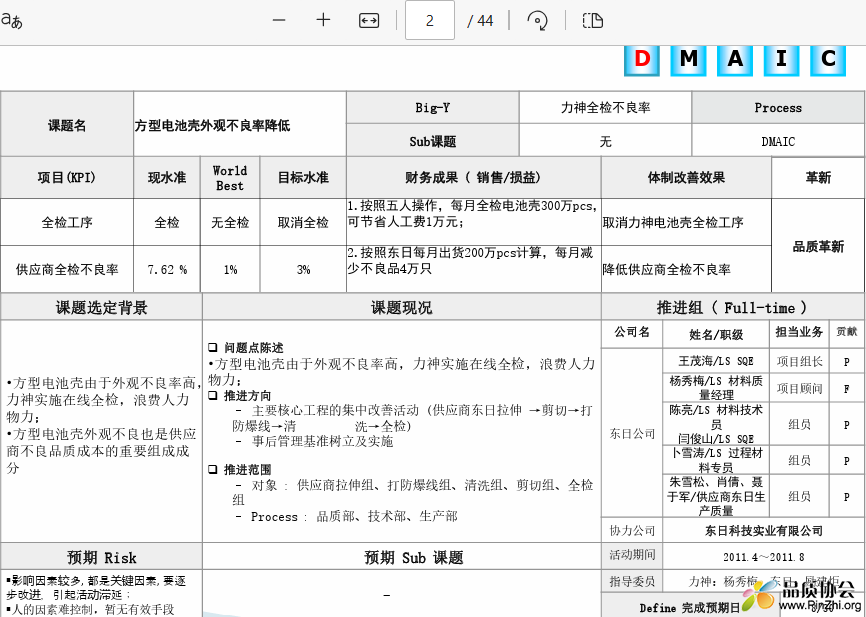Click the '取消力神电池壳全检工序' cell
The image size is (866, 617).
click(x=686, y=223)
